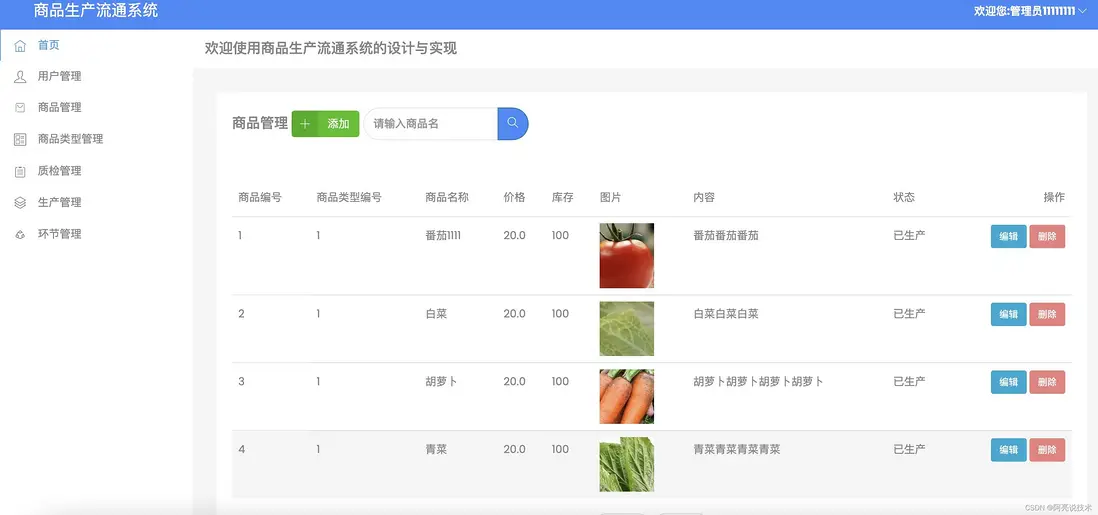Click 删除 for the 白菜 row
The width and height of the screenshot is (1098, 515).
click(x=1047, y=314)
